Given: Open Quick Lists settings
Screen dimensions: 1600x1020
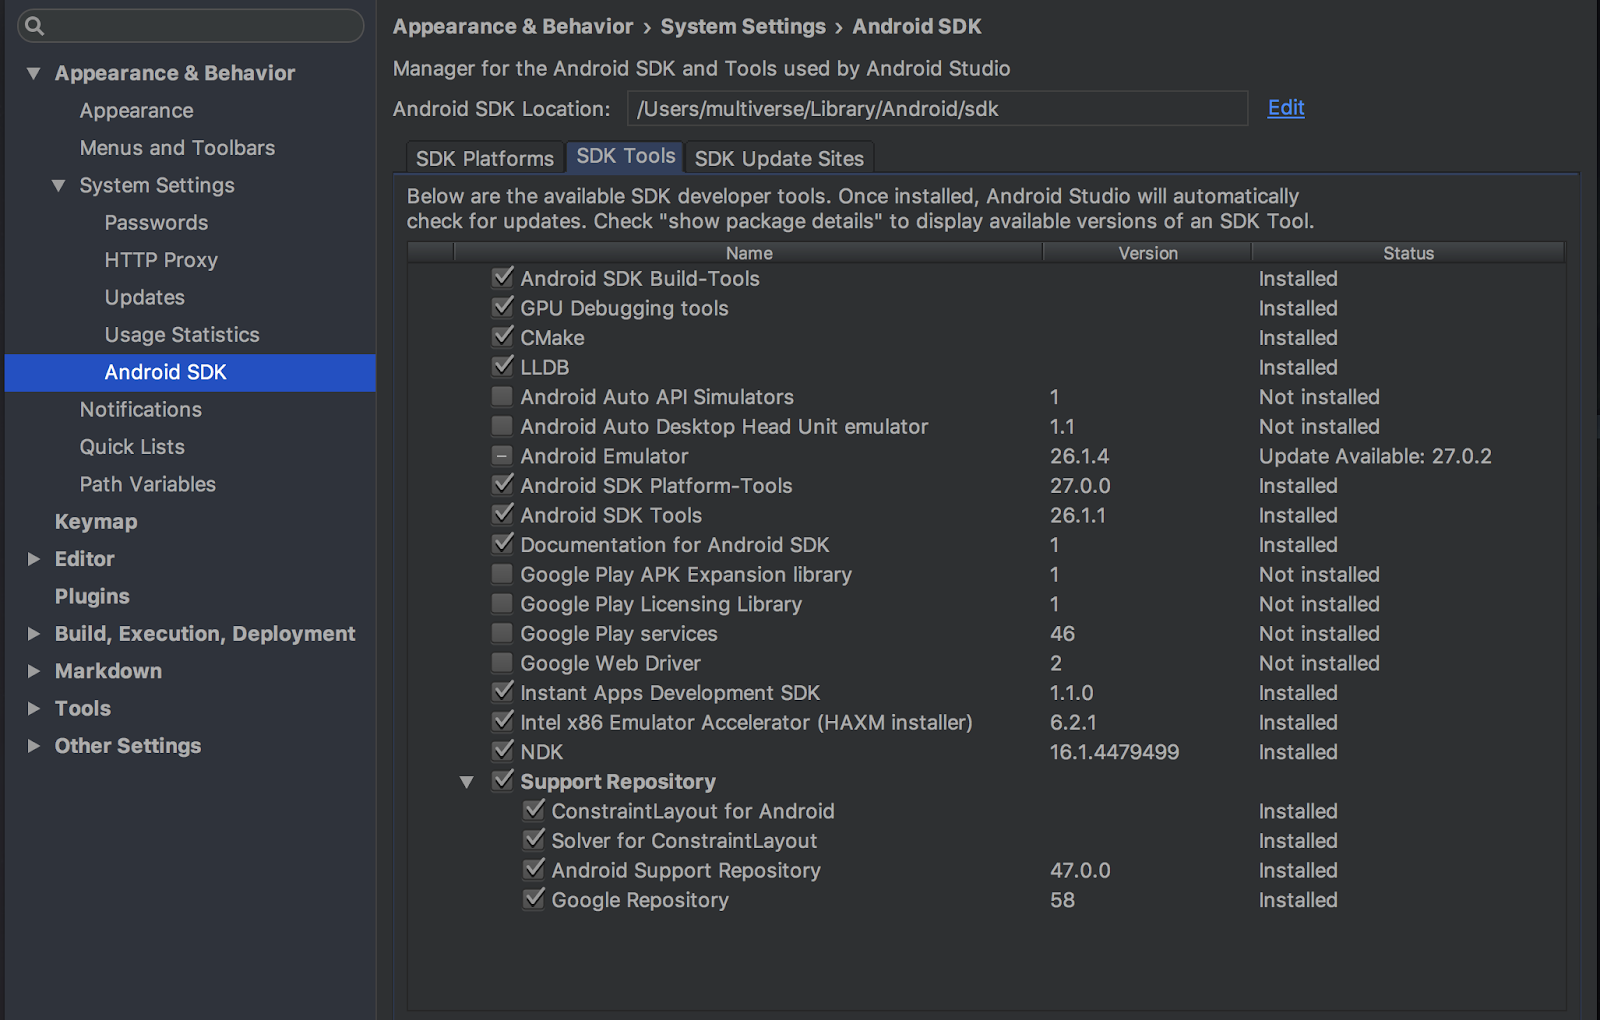Looking at the screenshot, I should (x=132, y=447).
